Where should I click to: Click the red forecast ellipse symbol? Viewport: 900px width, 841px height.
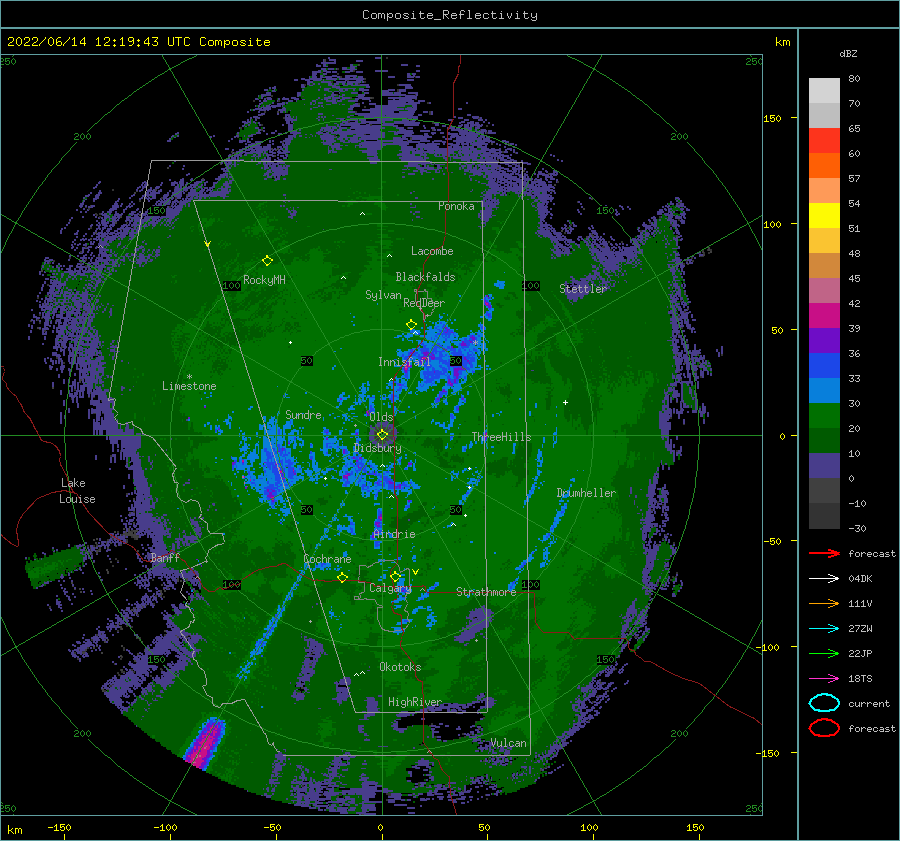point(824,728)
